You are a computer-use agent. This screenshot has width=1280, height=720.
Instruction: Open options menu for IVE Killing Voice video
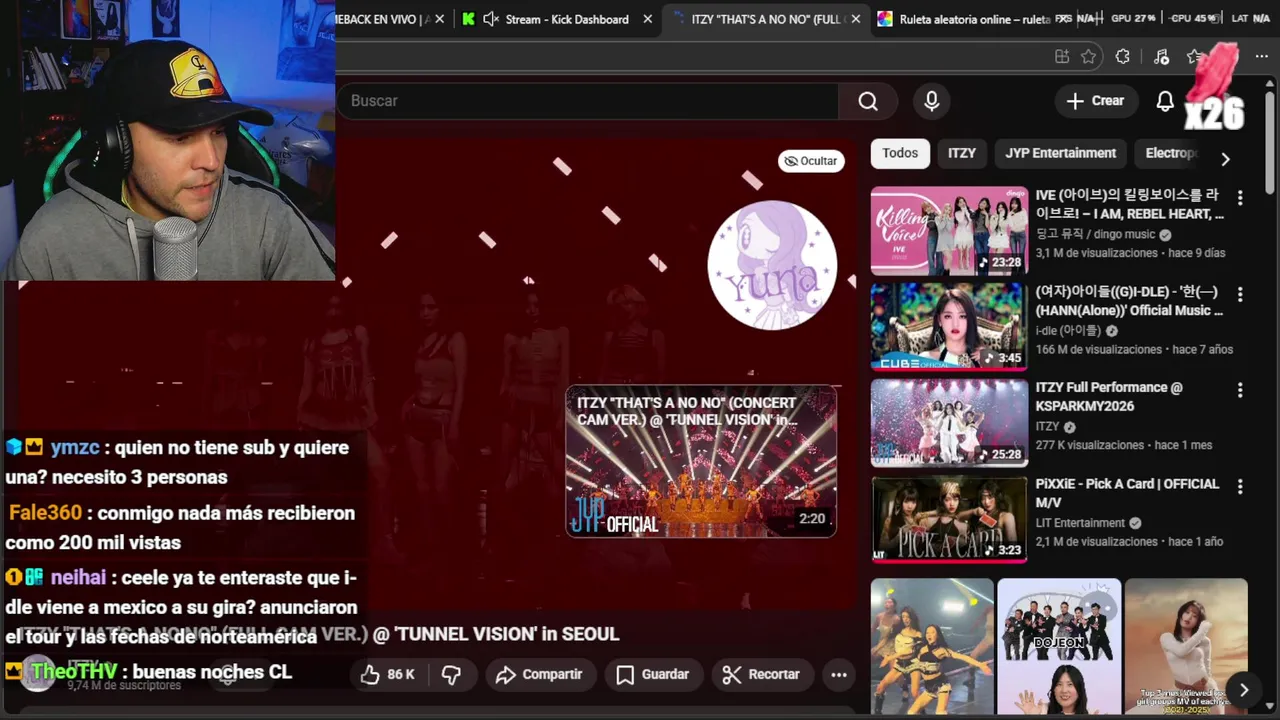pos(1240,198)
